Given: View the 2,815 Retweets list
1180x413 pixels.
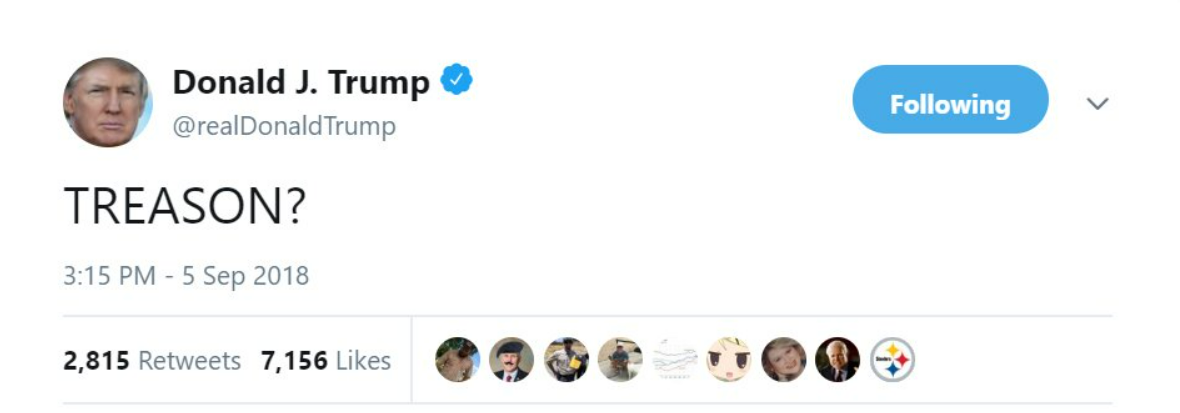Looking at the screenshot, I should (152, 360).
